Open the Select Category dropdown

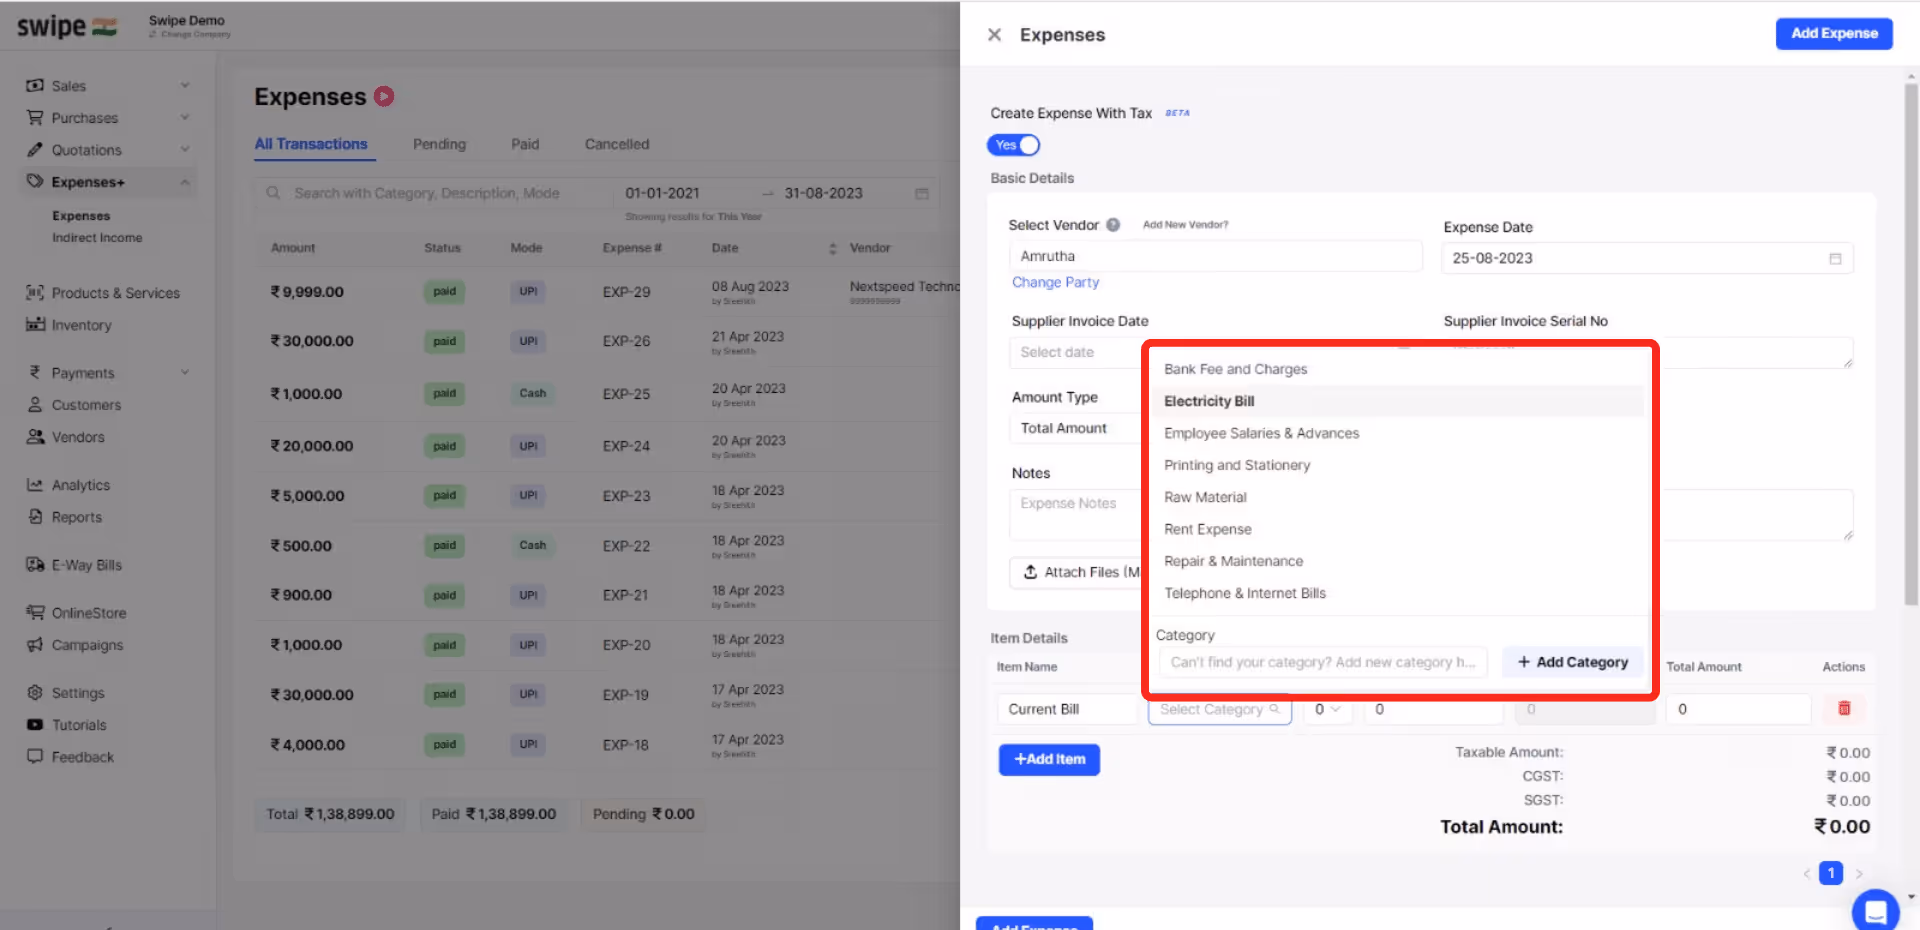(x=1220, y=709)
